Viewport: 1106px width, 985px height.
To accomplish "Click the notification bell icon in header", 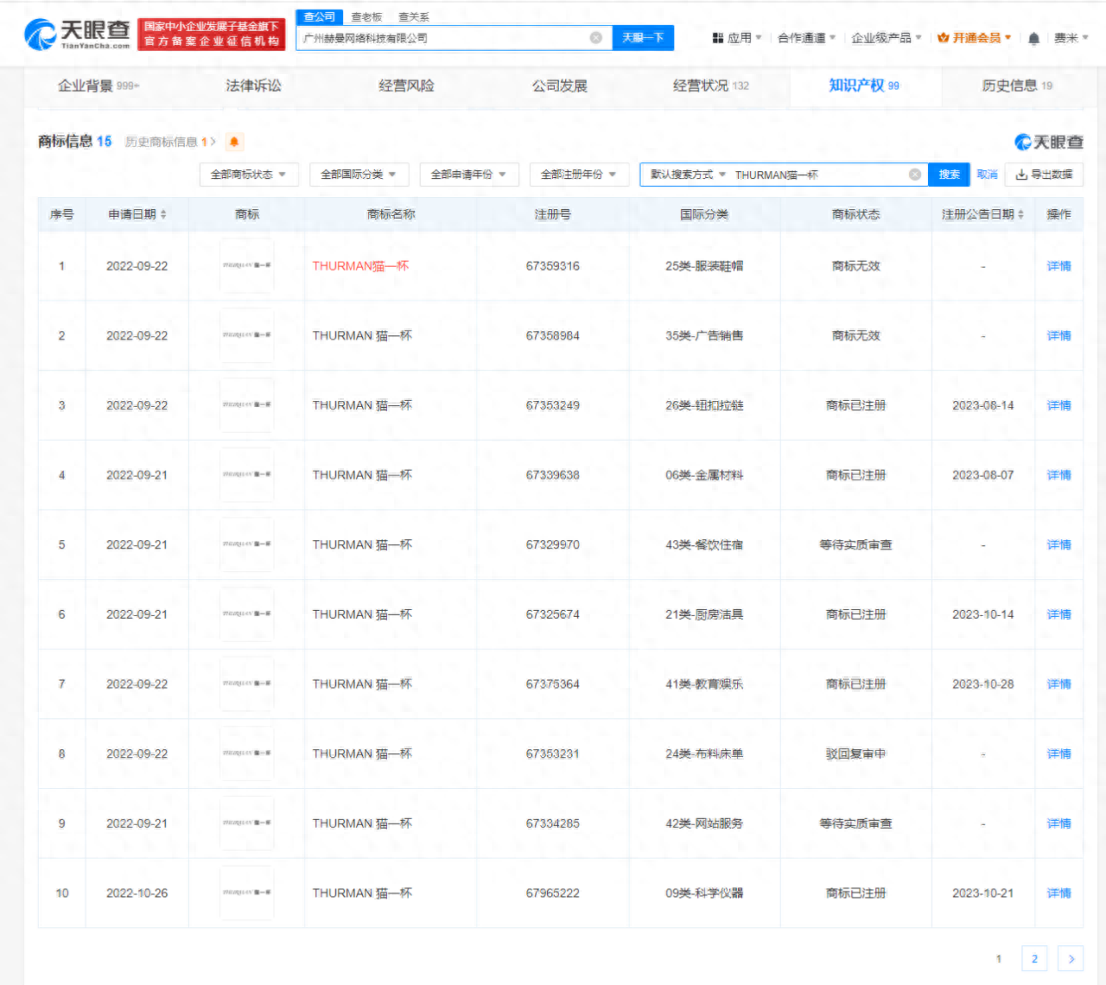I will [1033, 38].
